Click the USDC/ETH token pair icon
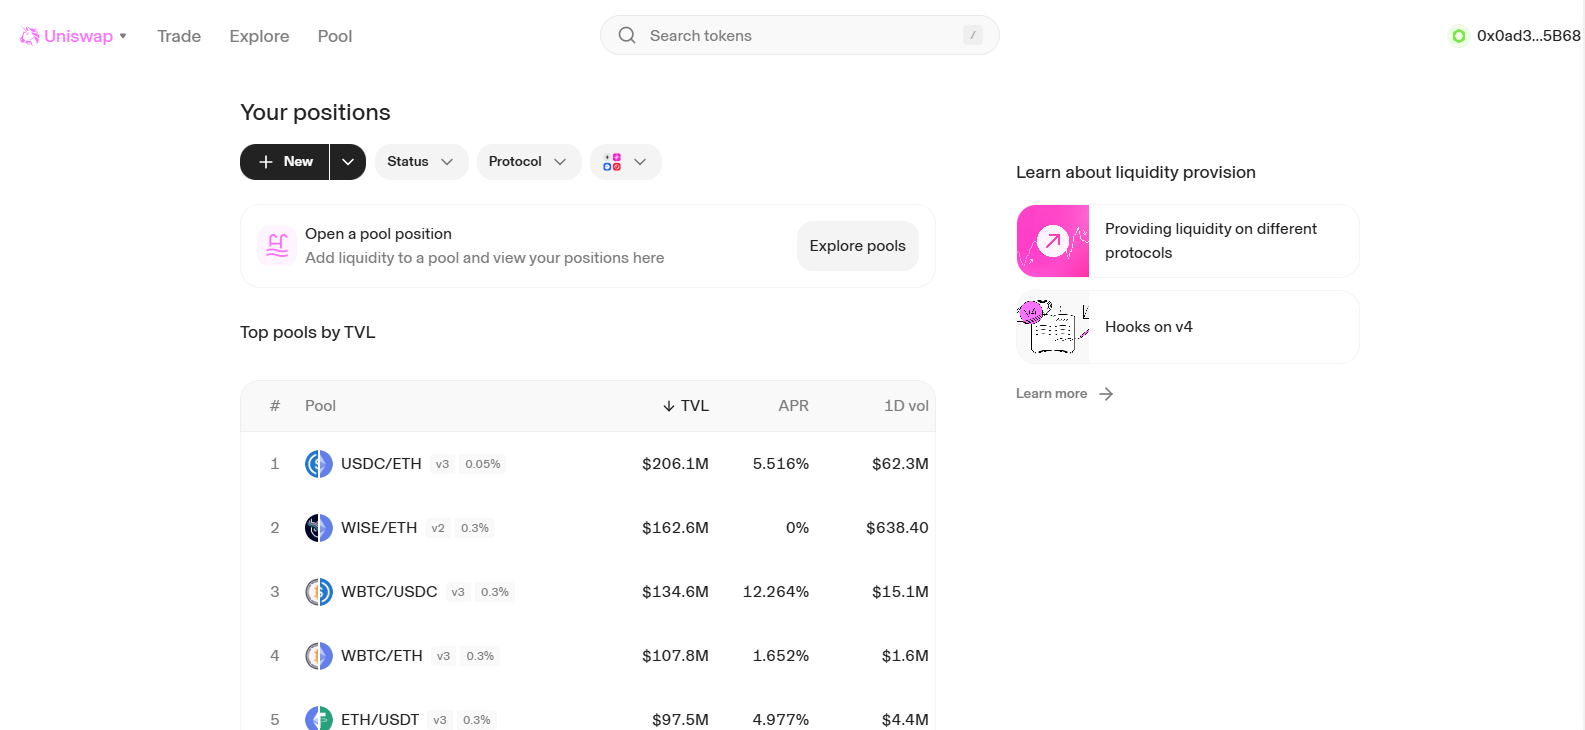Image resolution: width=1585 pixels, height=730 pixels. (319, 464)
